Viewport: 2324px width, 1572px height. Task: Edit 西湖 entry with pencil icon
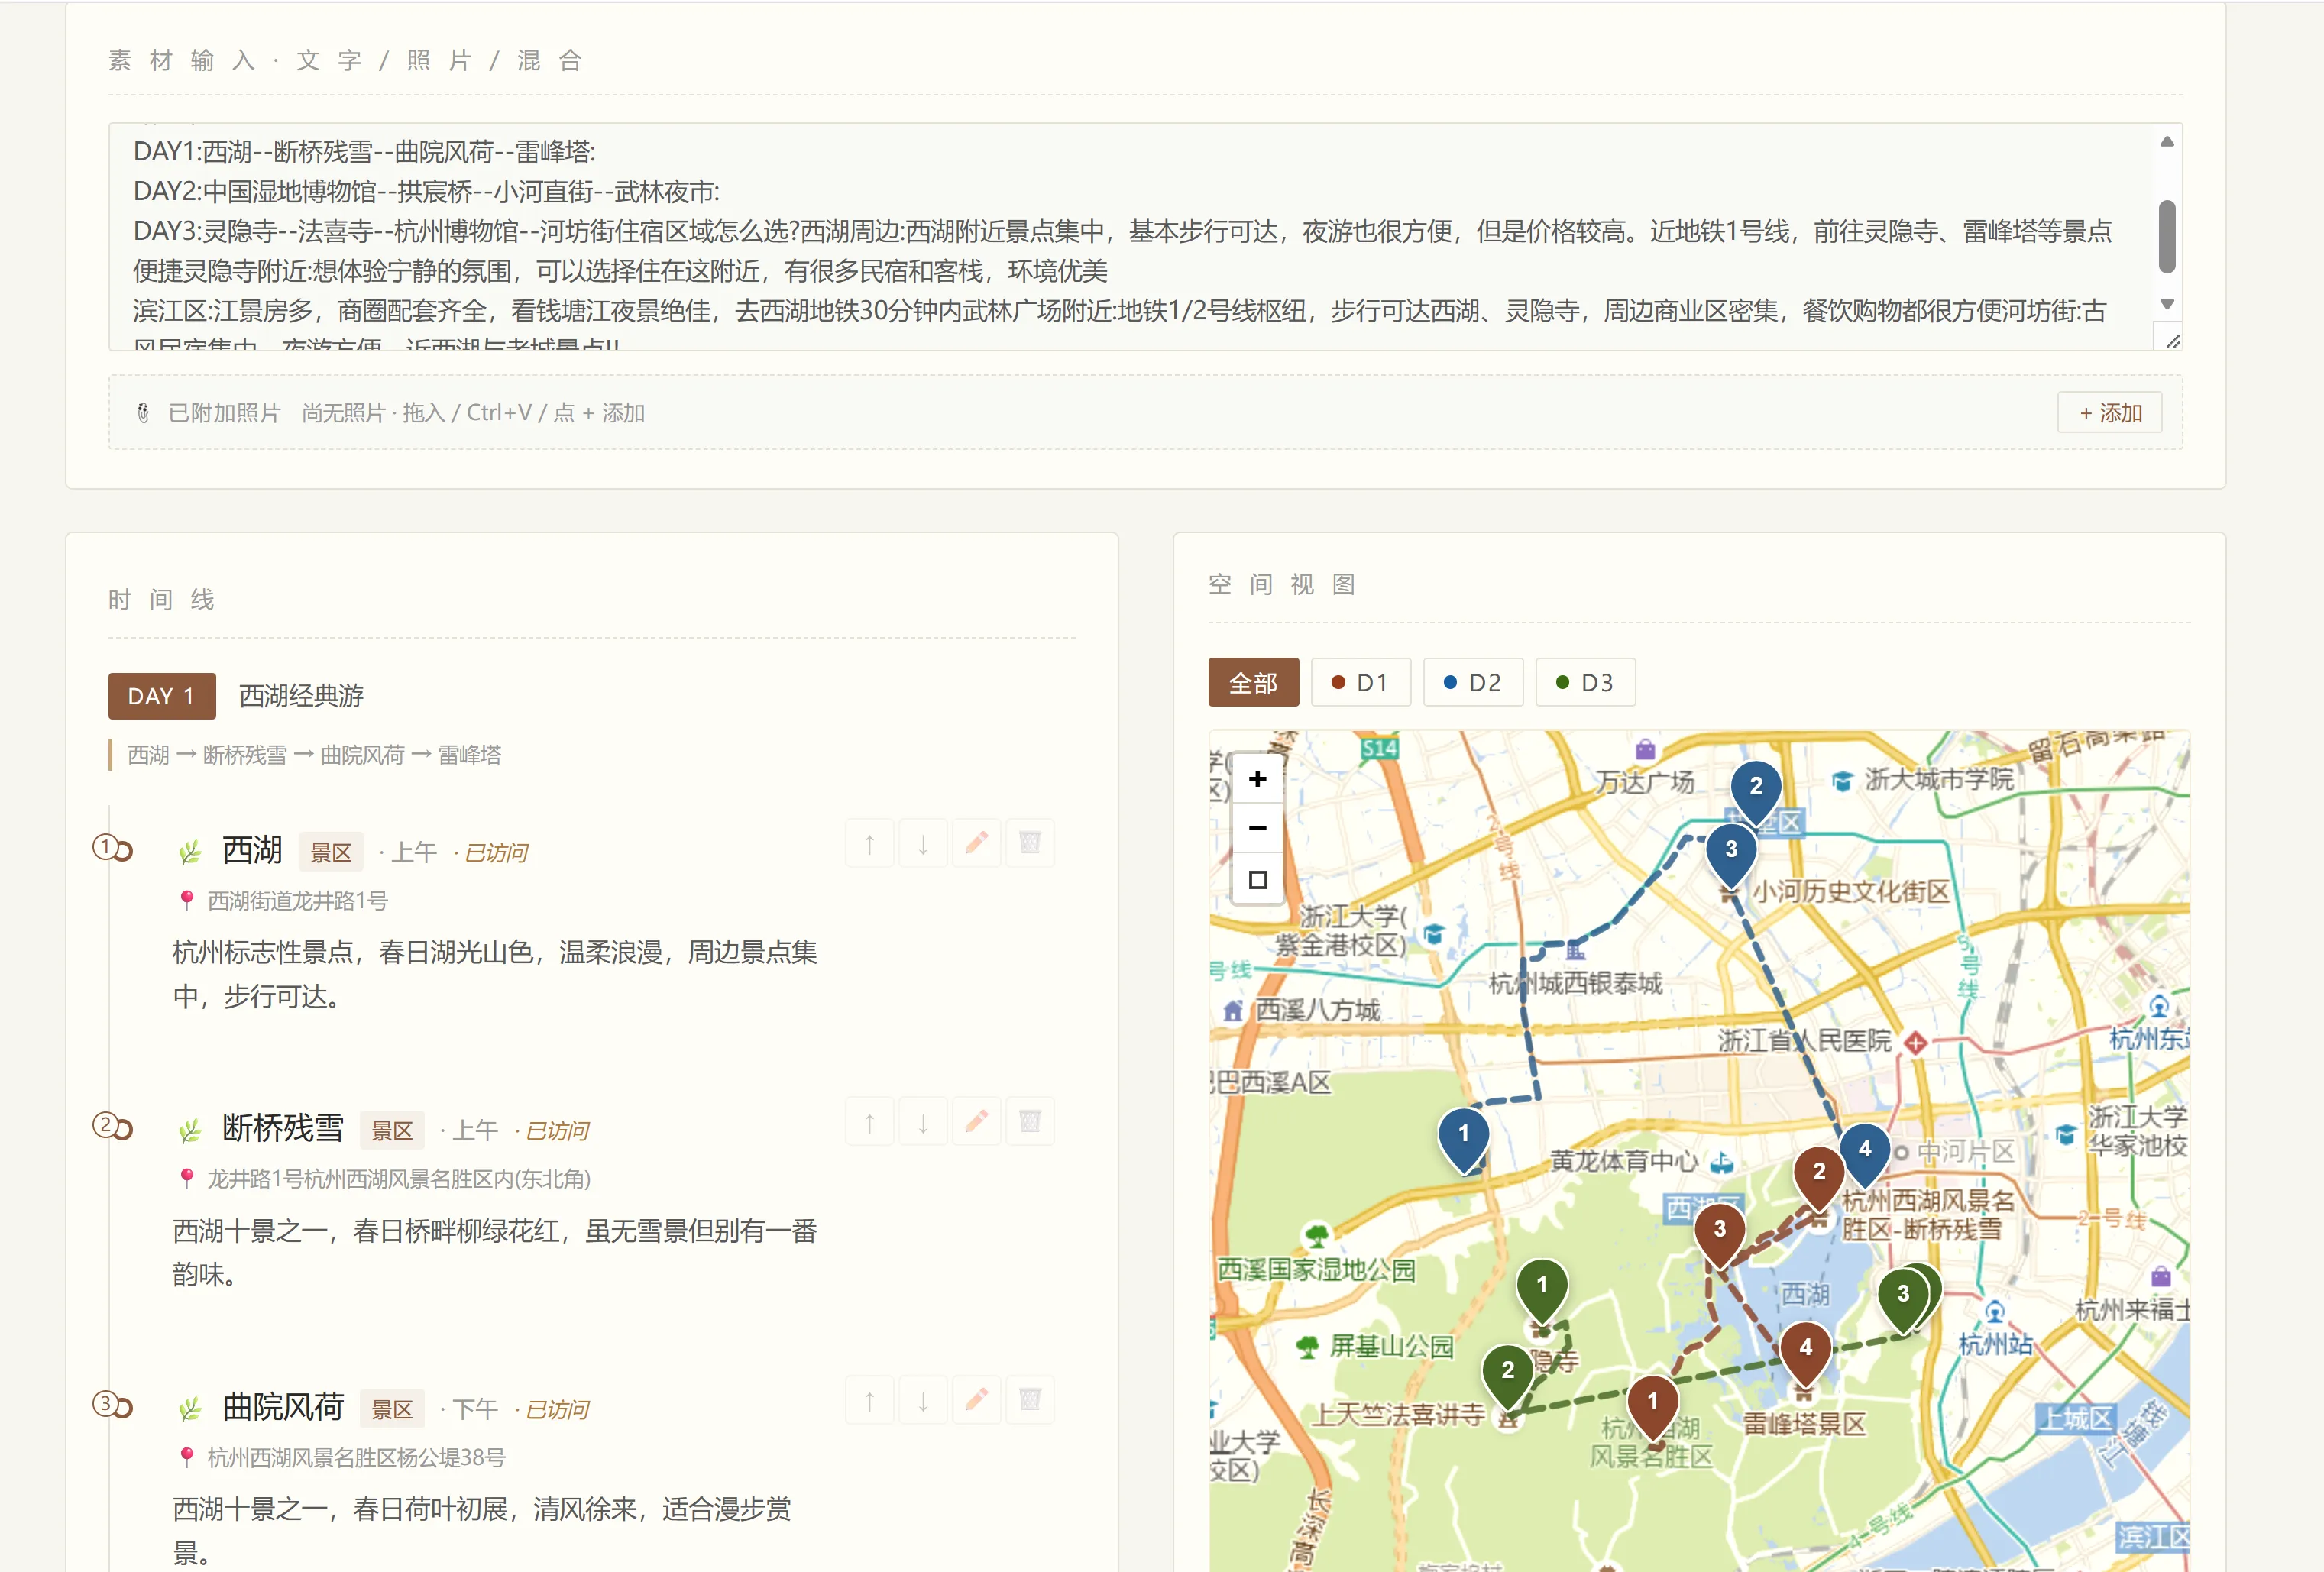click(976, 844)
